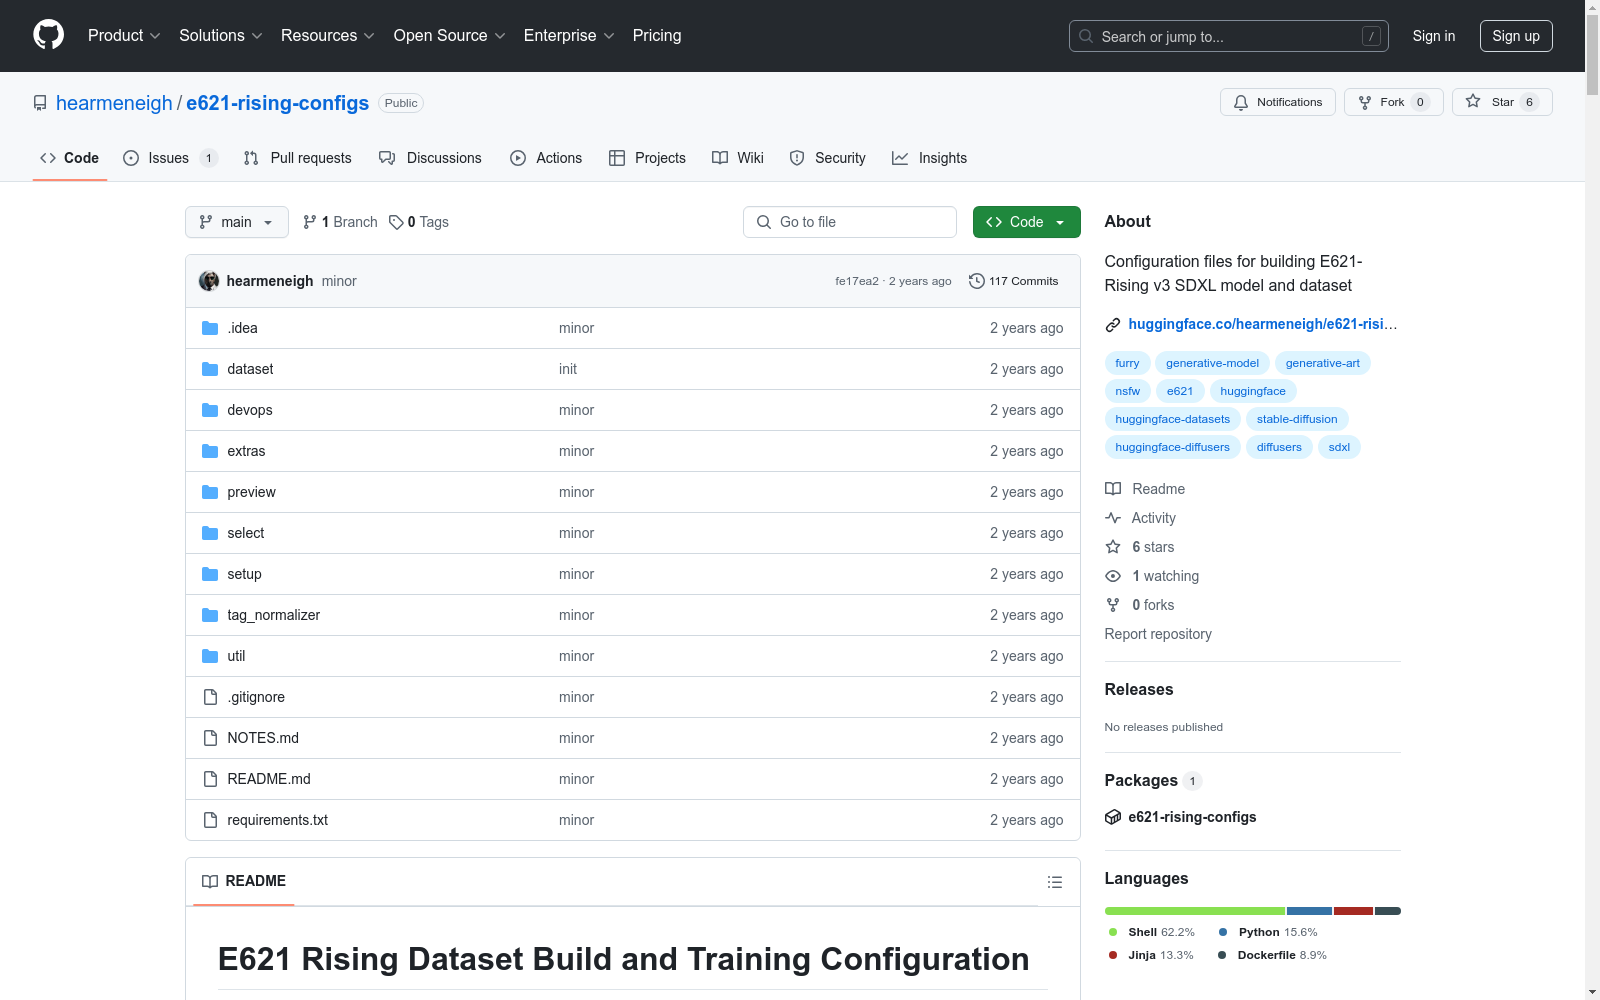Click the fe17ea2 commit hash

[x=857, y=281]
